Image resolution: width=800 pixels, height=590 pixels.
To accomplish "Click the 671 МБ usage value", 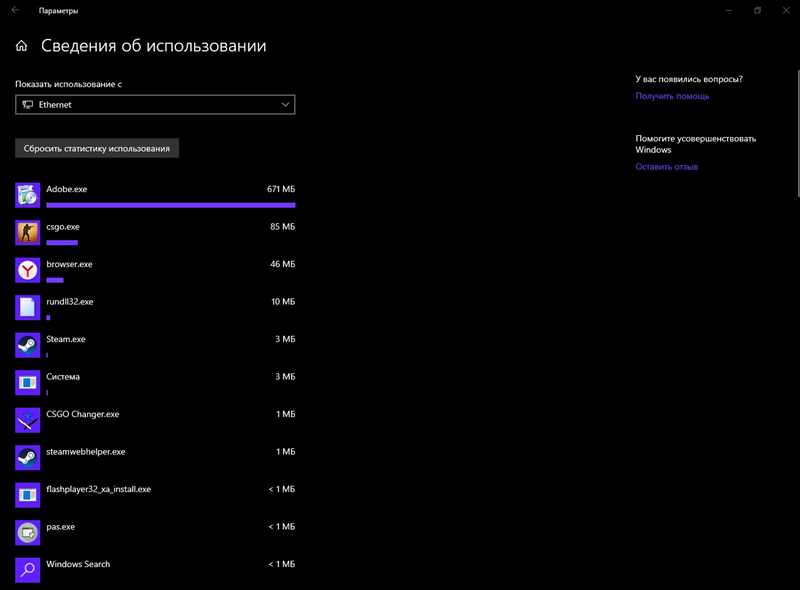I will [x=281, y=189].
